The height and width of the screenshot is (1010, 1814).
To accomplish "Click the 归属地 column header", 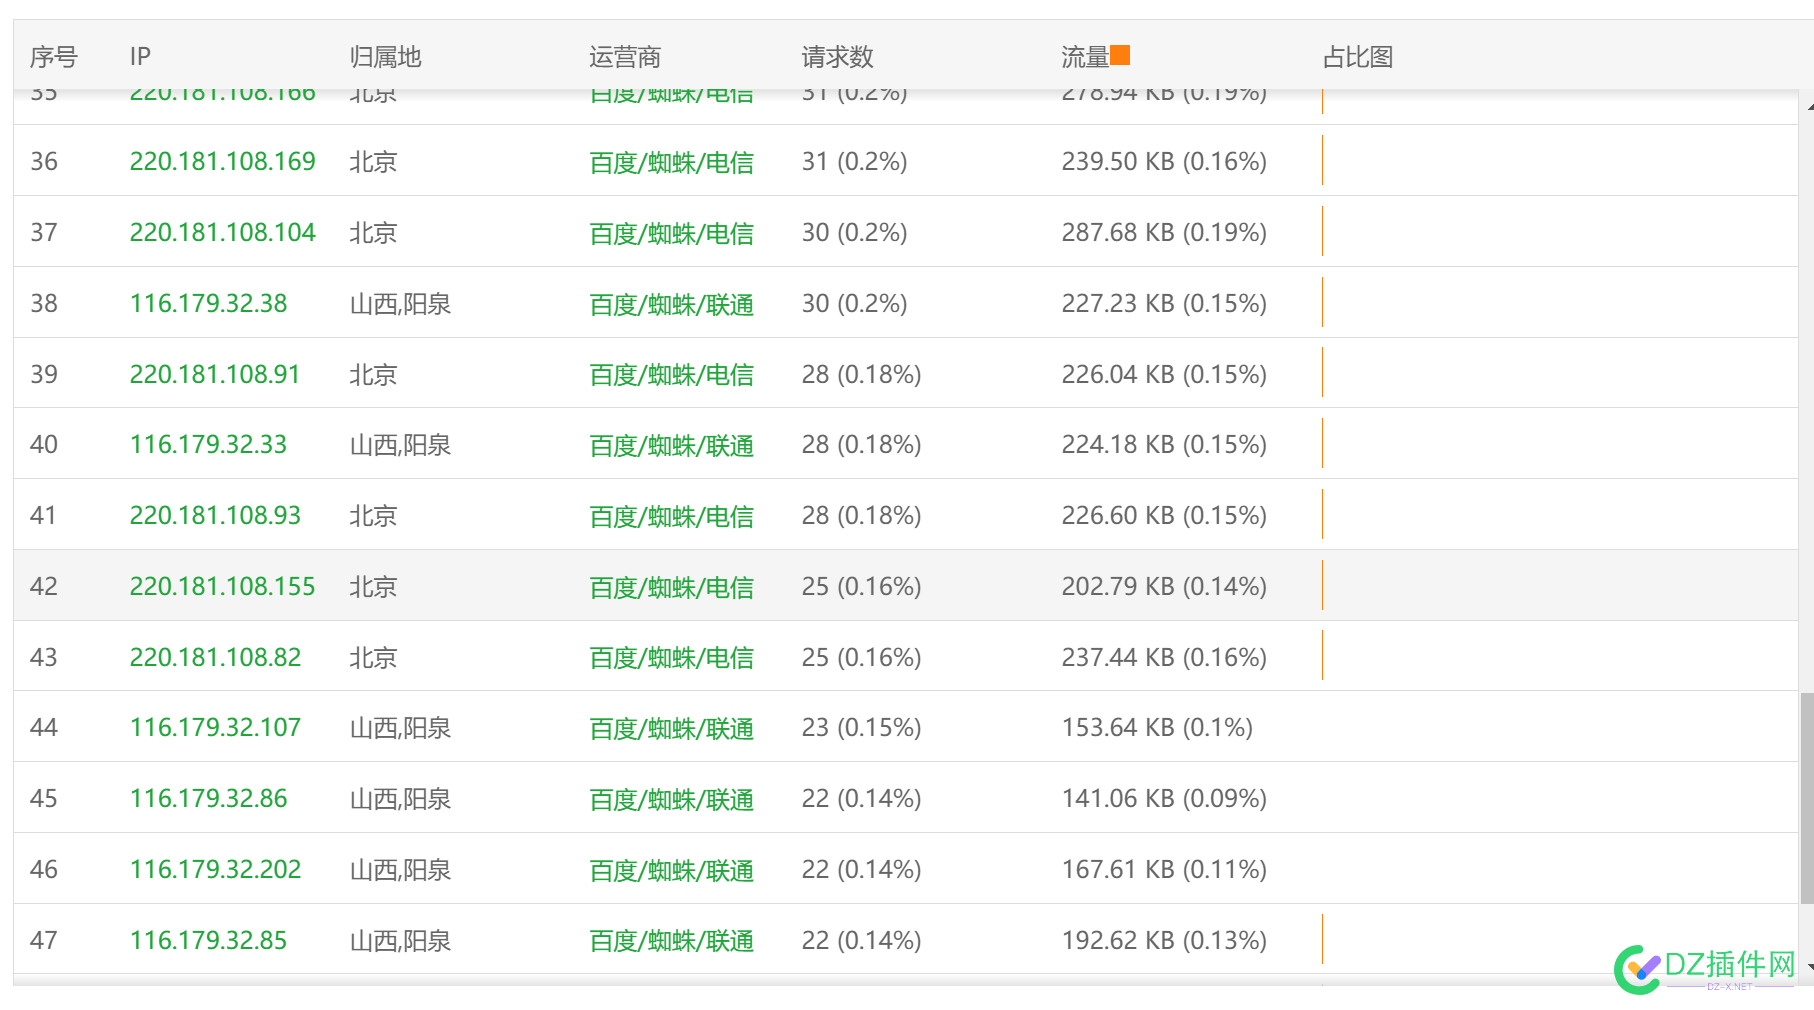I will coord(385,57).
